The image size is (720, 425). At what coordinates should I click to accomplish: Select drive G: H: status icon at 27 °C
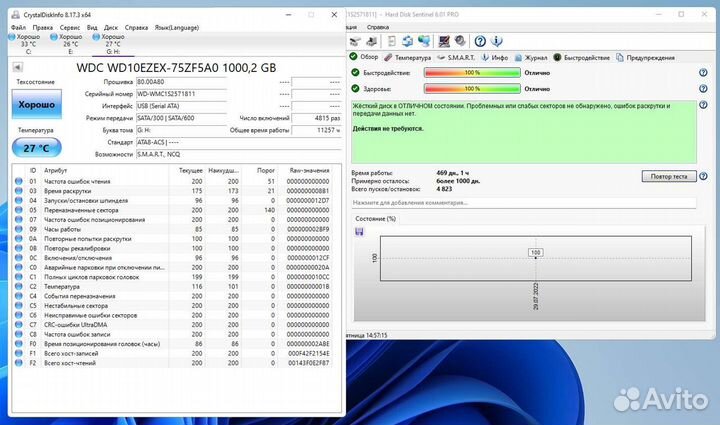96,37
